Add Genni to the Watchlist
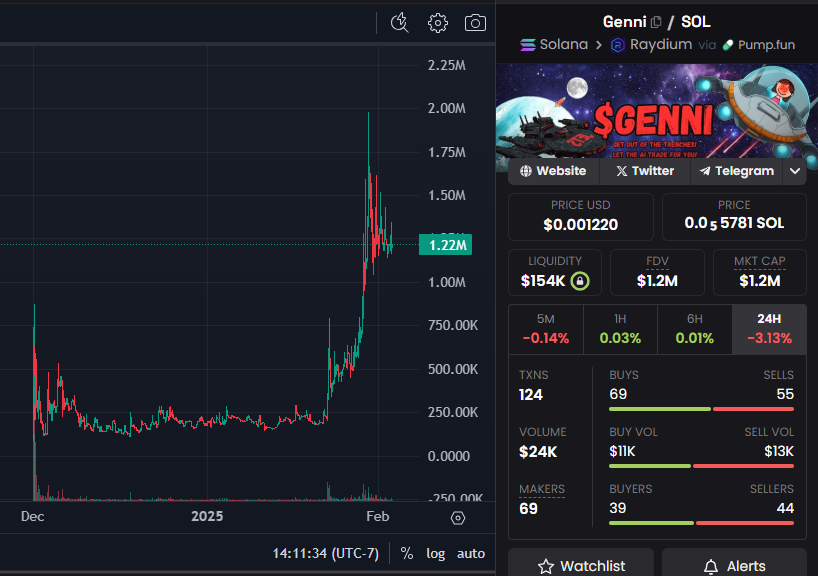This screenshot has width=818, height=576. coord(580,564)
